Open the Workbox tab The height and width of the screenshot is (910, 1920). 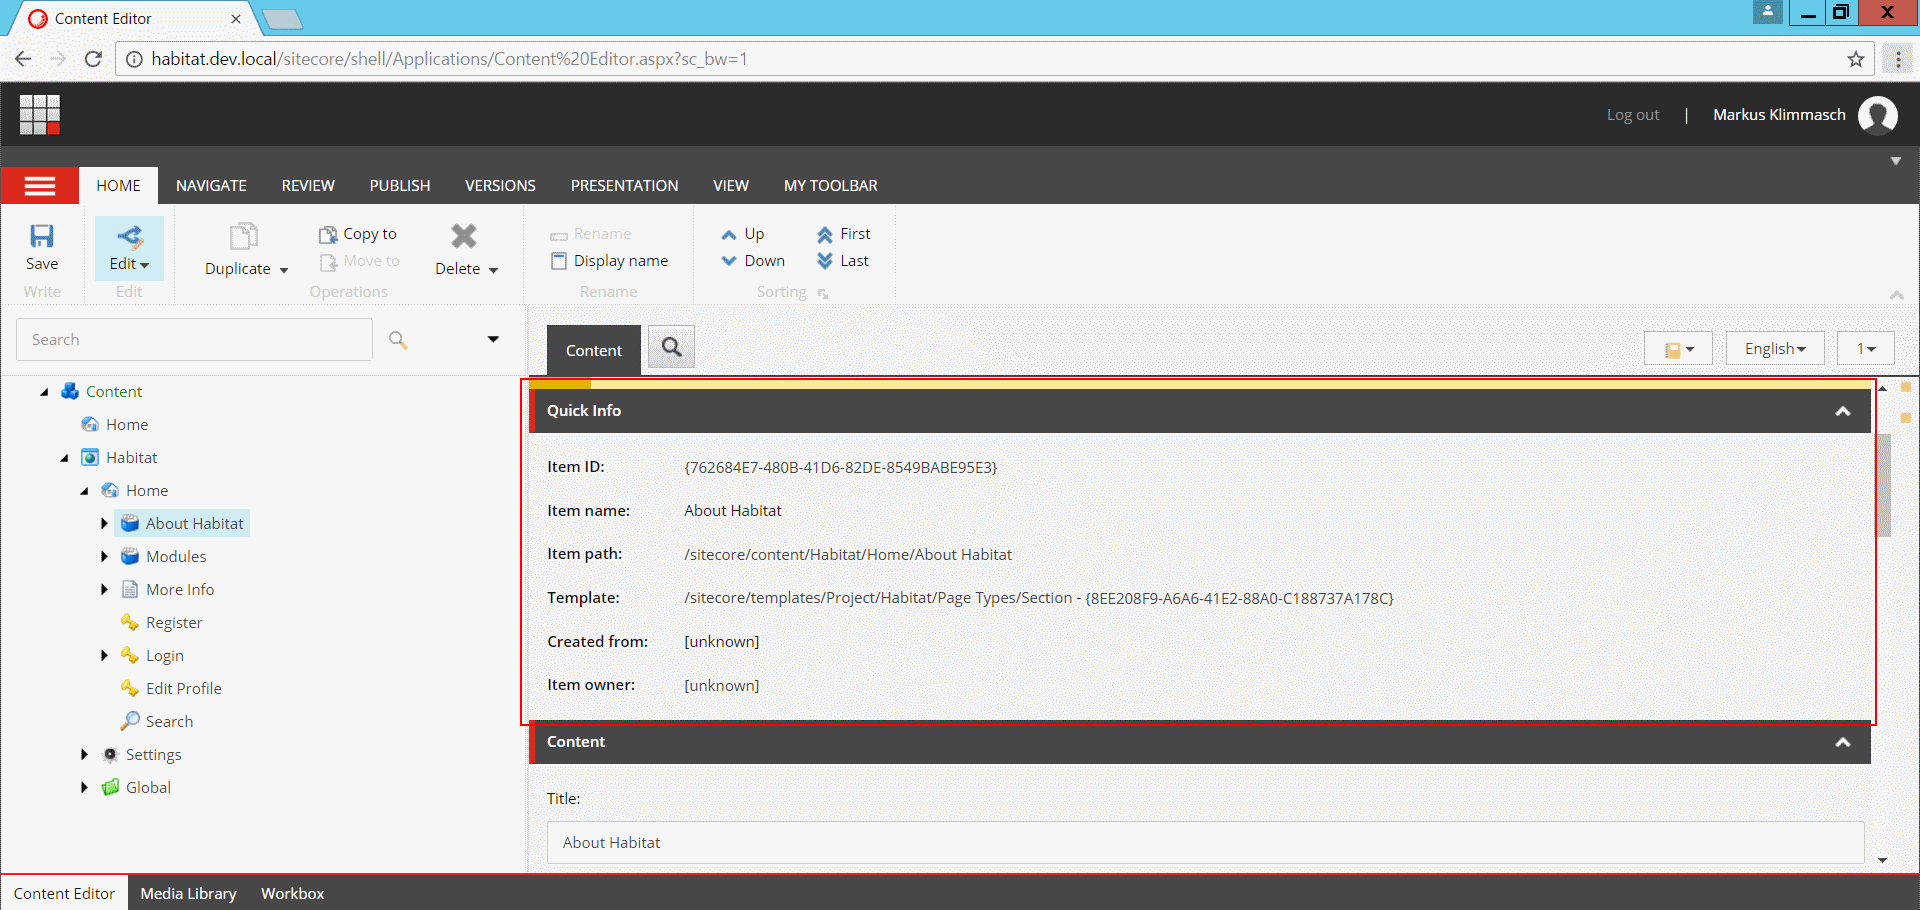coord(293,893)
